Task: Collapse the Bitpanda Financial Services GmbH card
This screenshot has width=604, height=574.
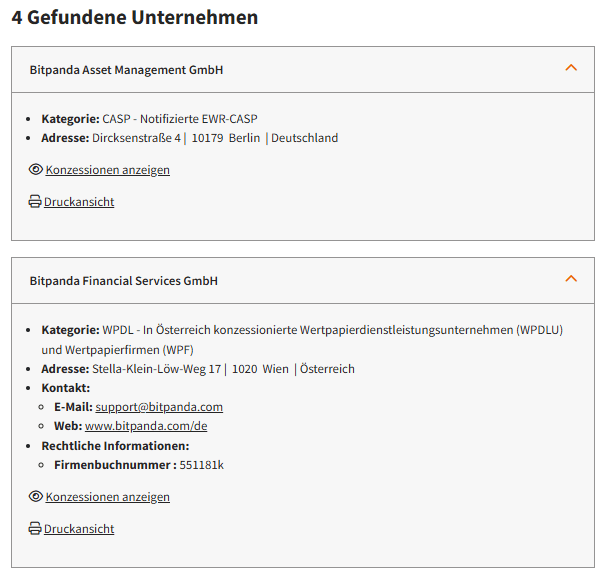Action: (571, 279)
